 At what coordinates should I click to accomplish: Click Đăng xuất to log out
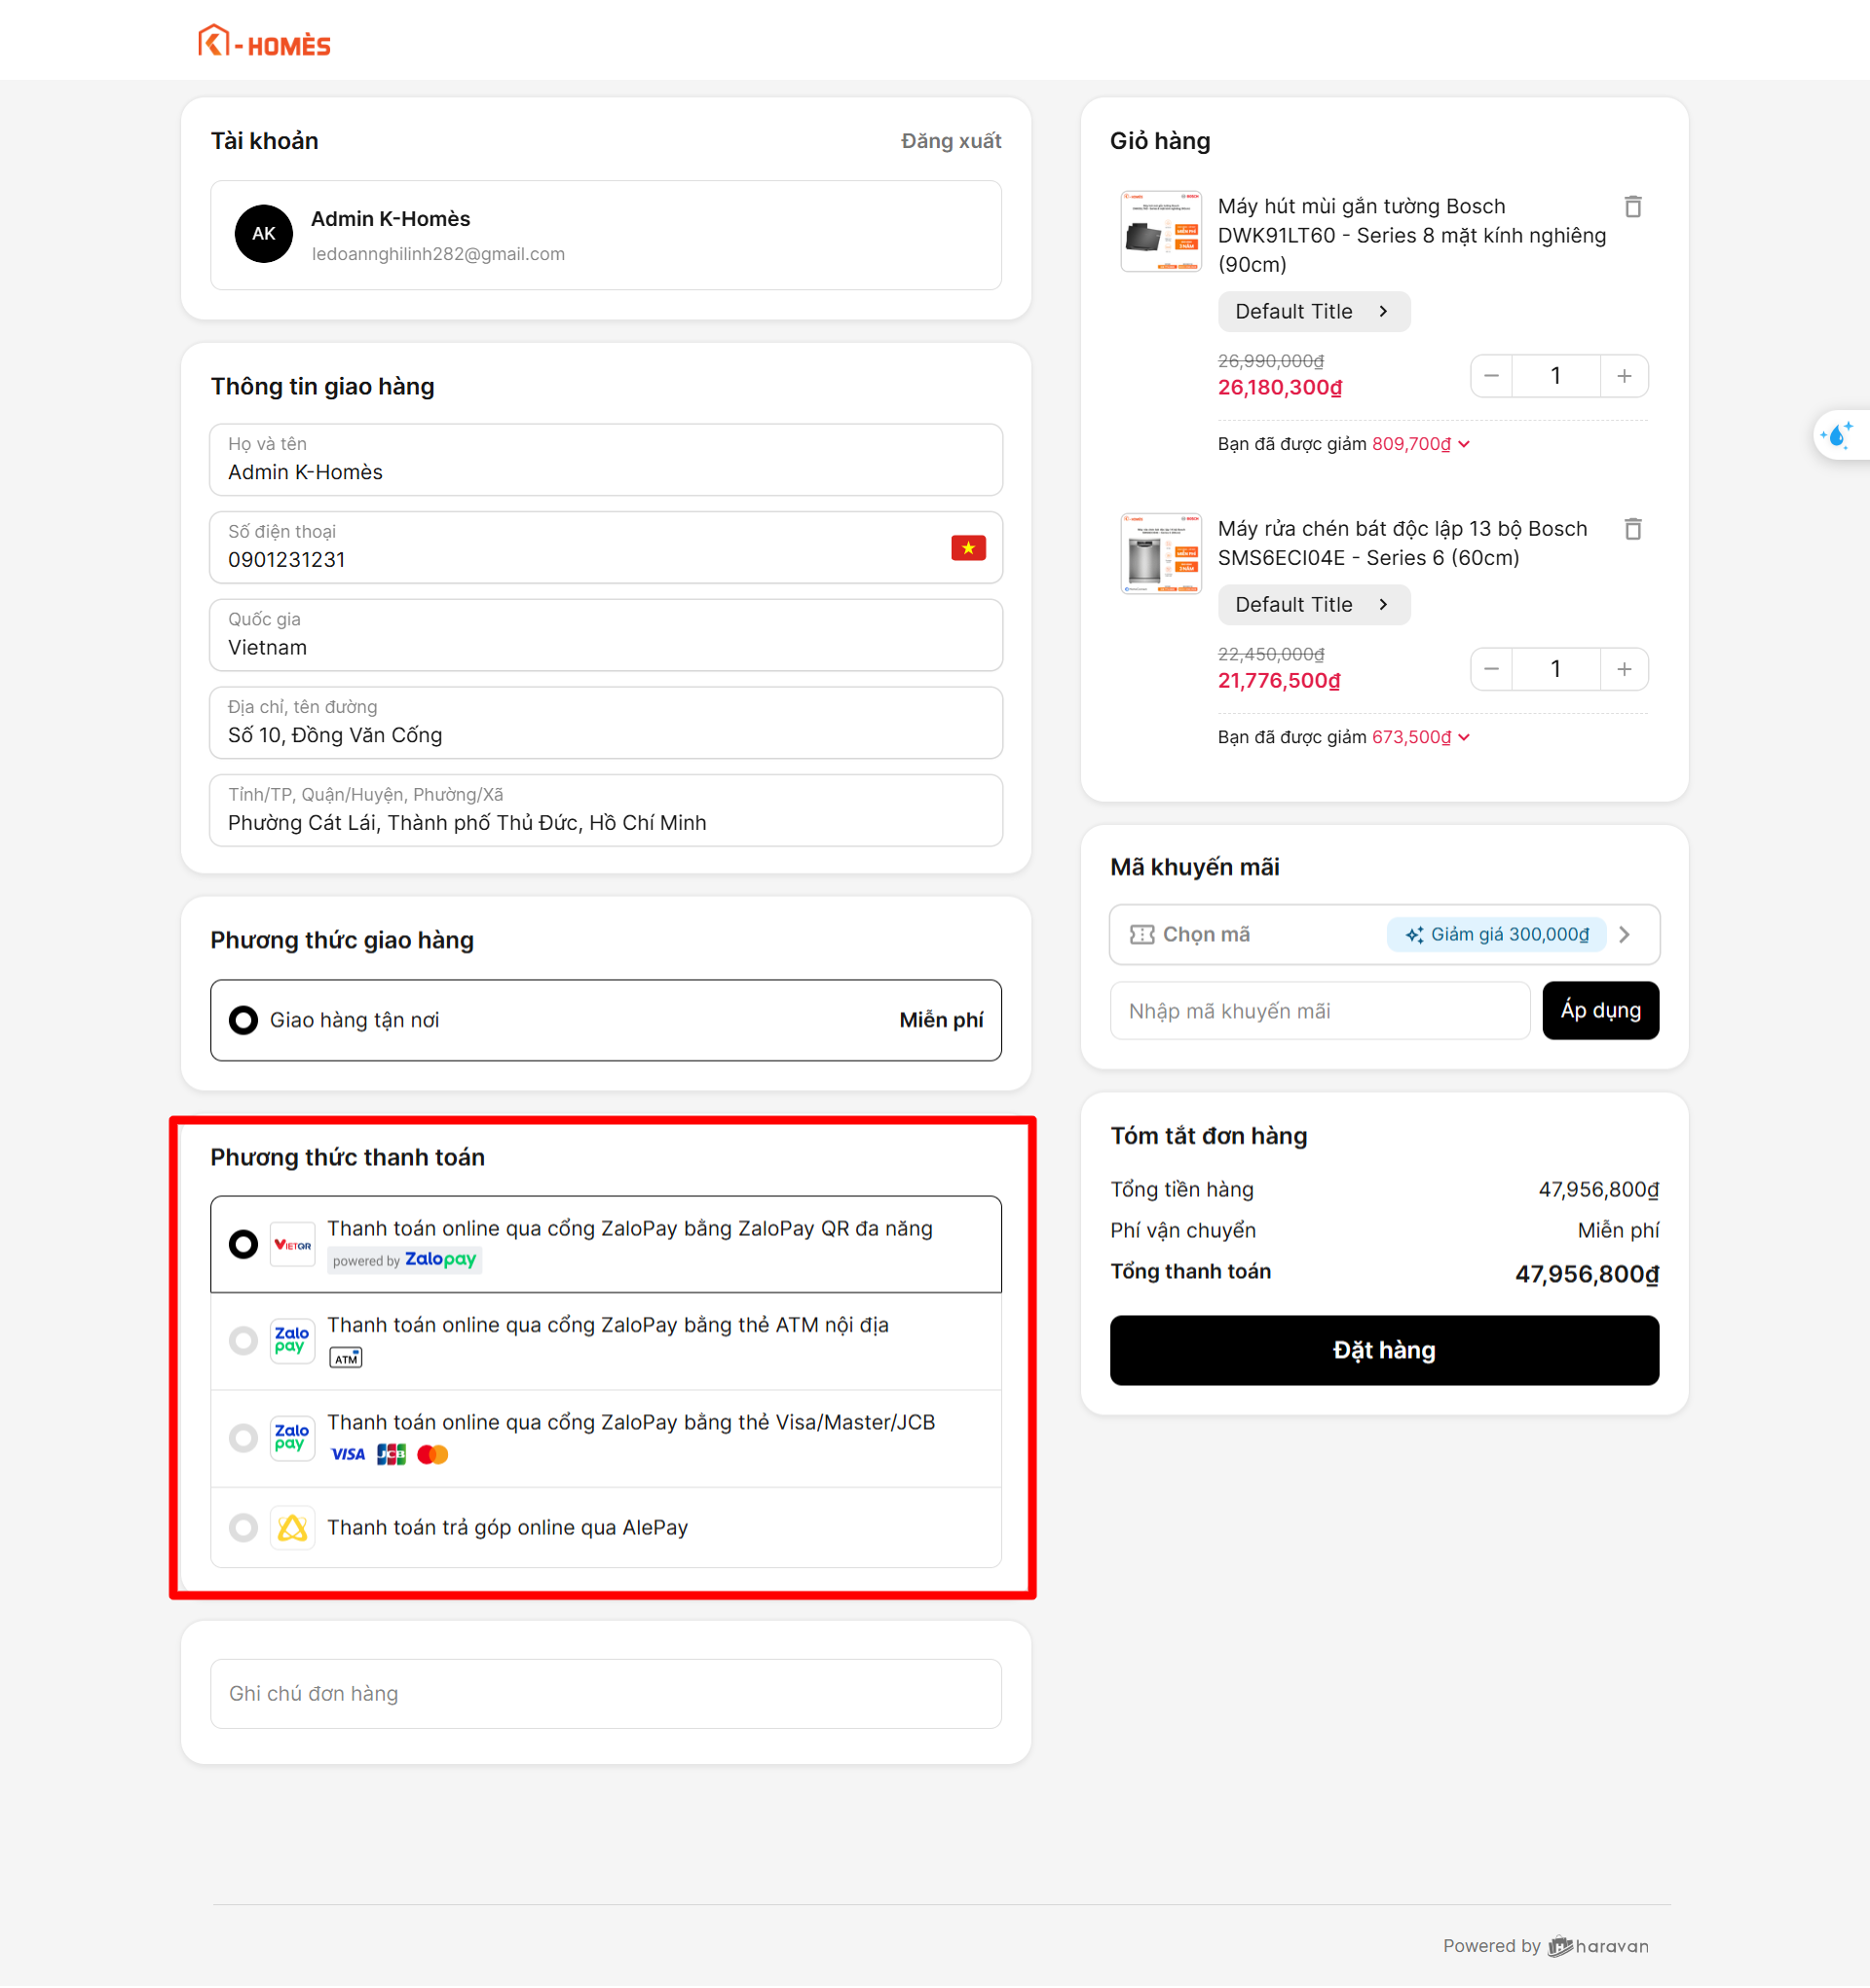[950, 141]
